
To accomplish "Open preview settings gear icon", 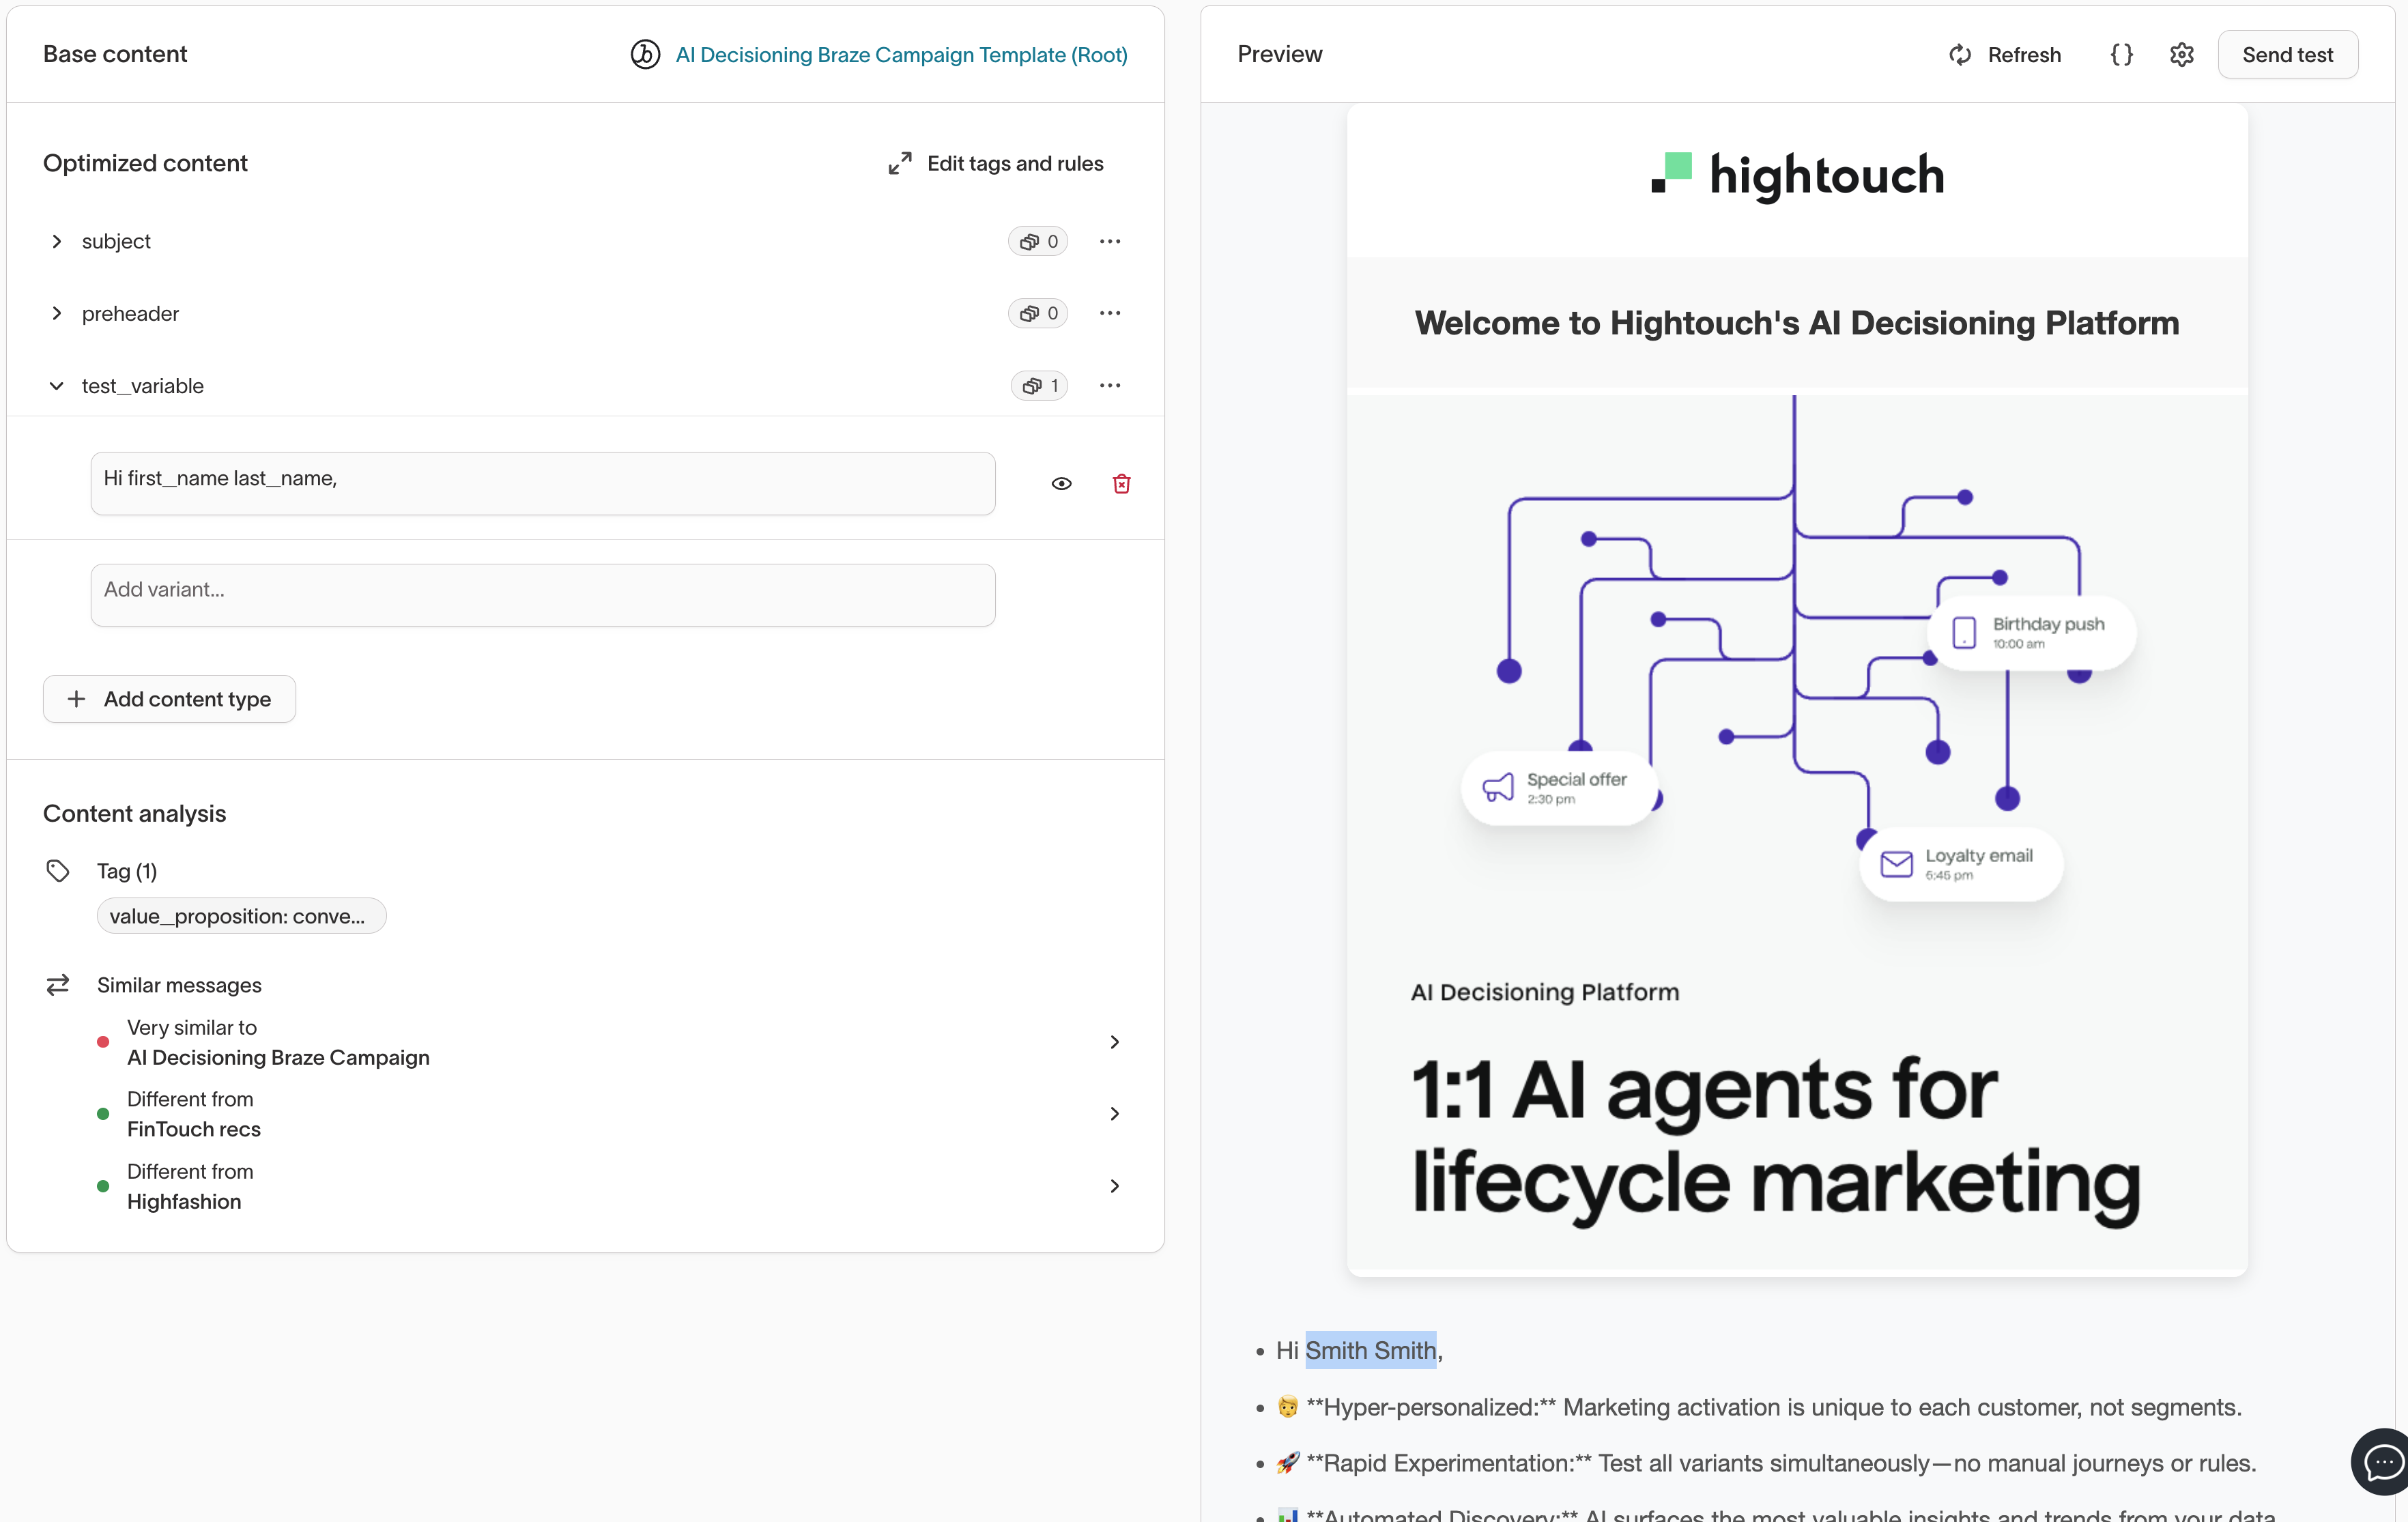I will 2181,55.
